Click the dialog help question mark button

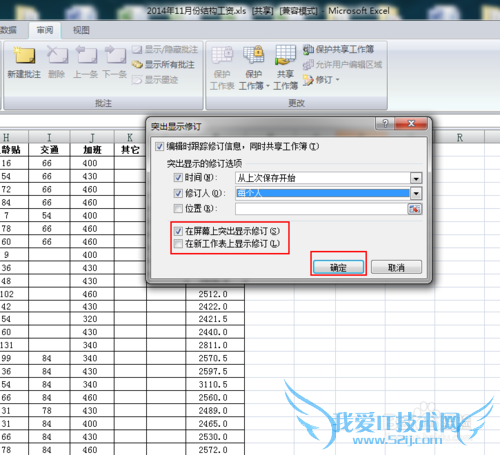(385, 124)
